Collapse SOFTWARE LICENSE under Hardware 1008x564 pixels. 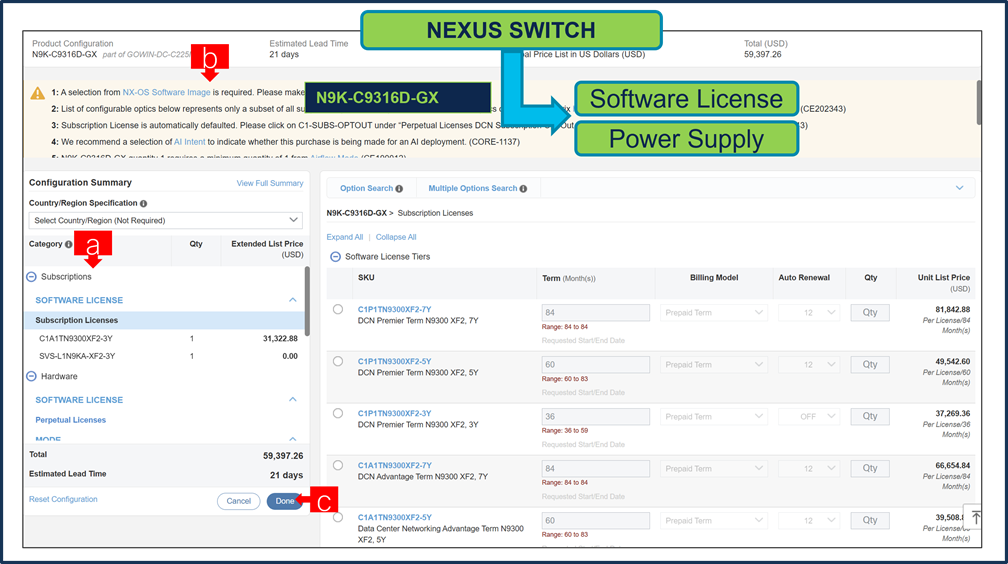292,399
